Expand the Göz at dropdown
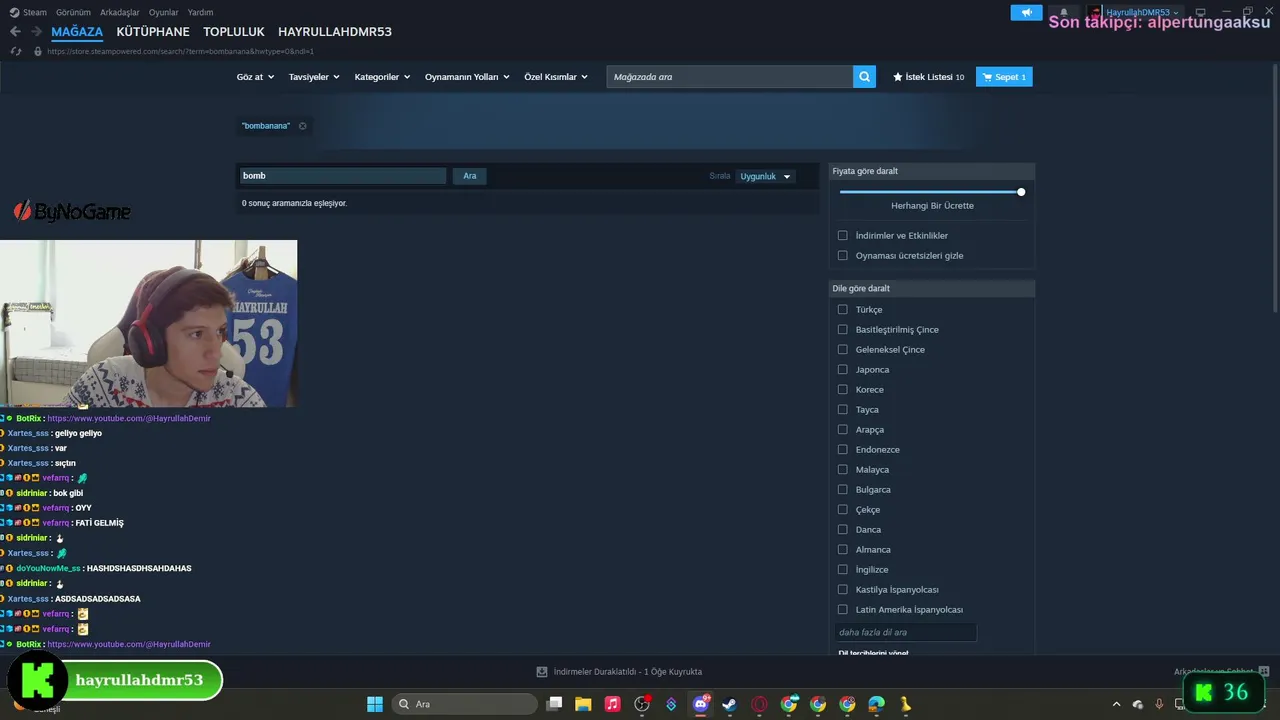Viewport: 1280px width, 720px height. click(254, 77)
